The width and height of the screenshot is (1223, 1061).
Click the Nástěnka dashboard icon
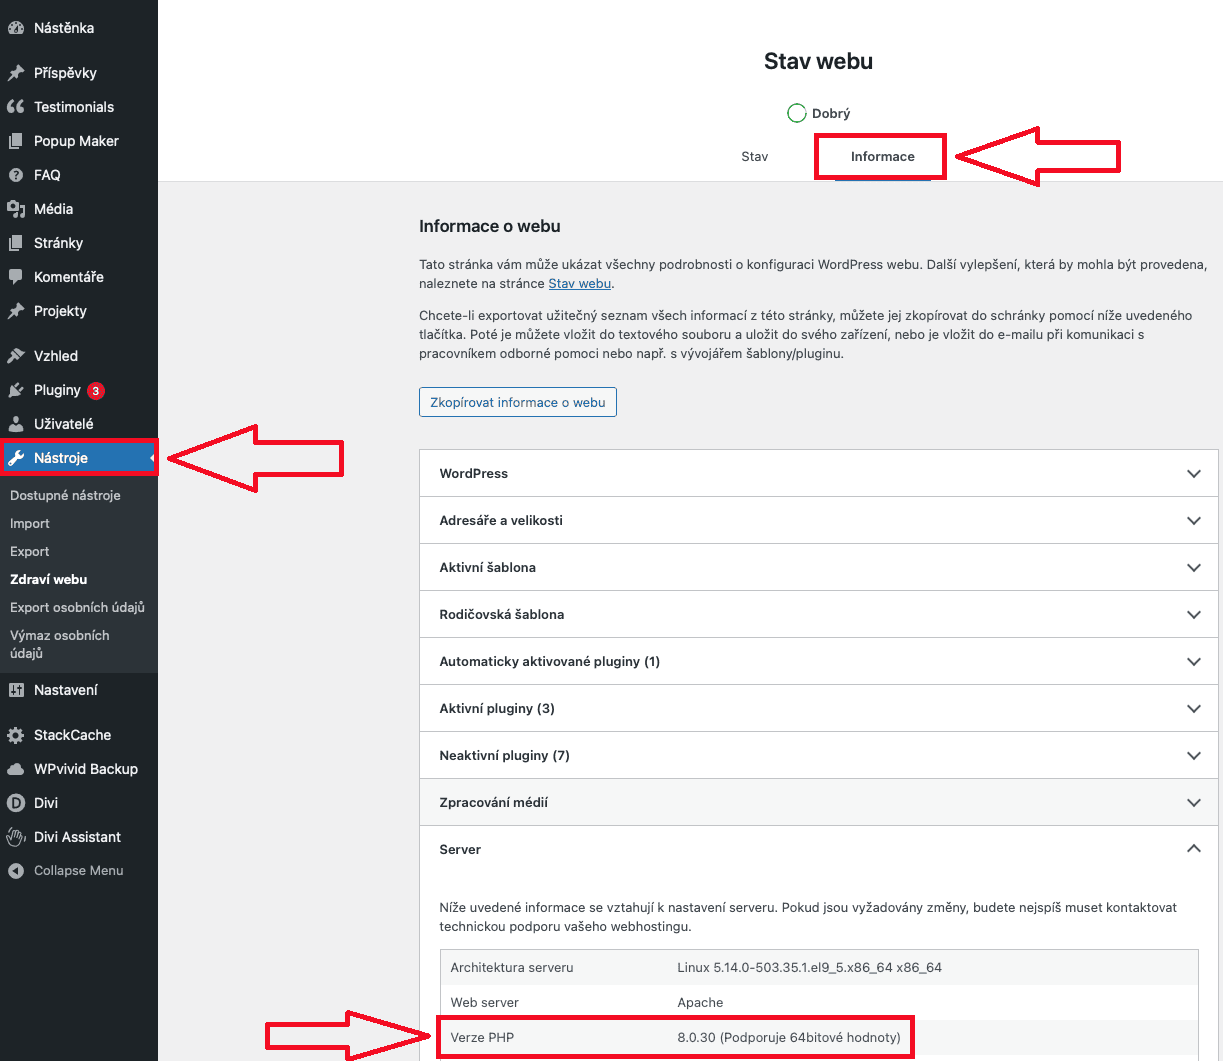tap(16, 28)
